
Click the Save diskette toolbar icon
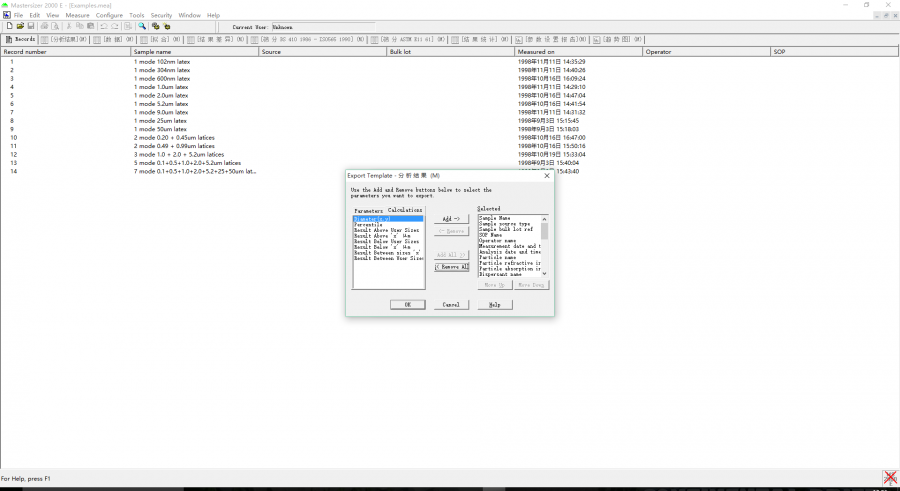click(31, 26)
